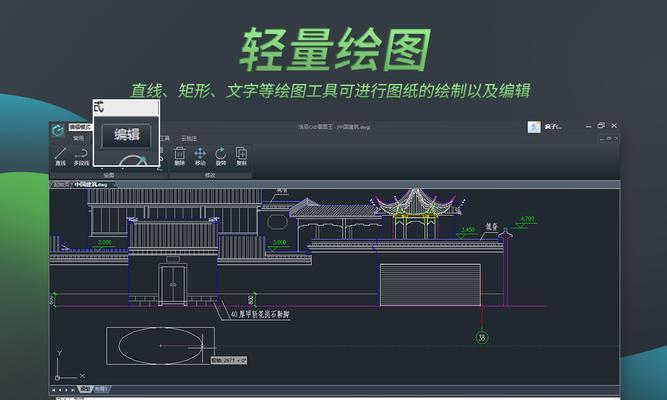Screen dimensions: 667x400
Task: Select the 复制 copy tool
Action: tap(241, 156)
